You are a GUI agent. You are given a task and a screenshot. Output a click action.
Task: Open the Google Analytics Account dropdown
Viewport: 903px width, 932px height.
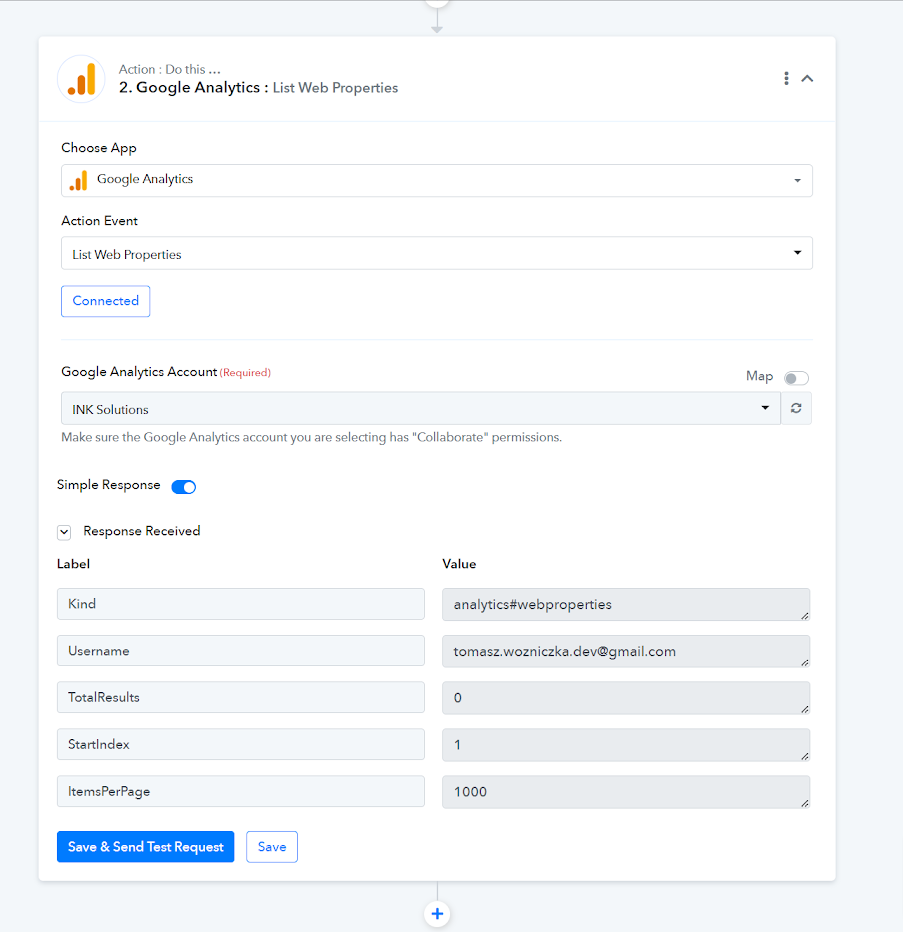(420, 409)
